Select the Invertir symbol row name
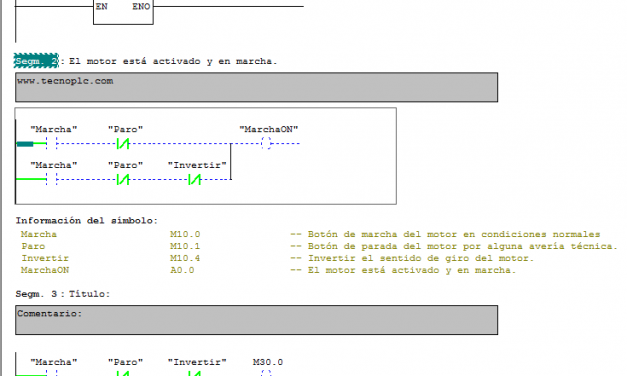This screenshot has height=376, width=627. [45, 258]
